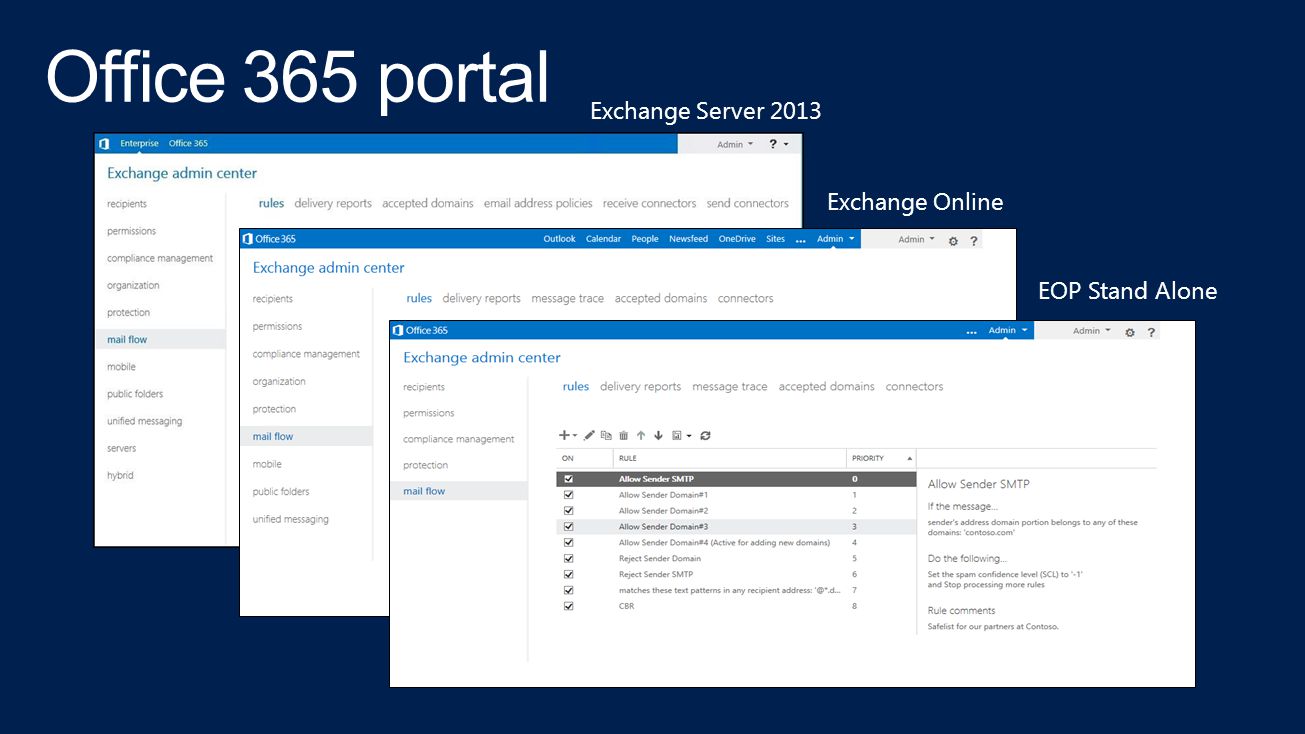Open receive connectors tab in Exchange 2013 window
The image size is (1305, 734).
[649, 204]
